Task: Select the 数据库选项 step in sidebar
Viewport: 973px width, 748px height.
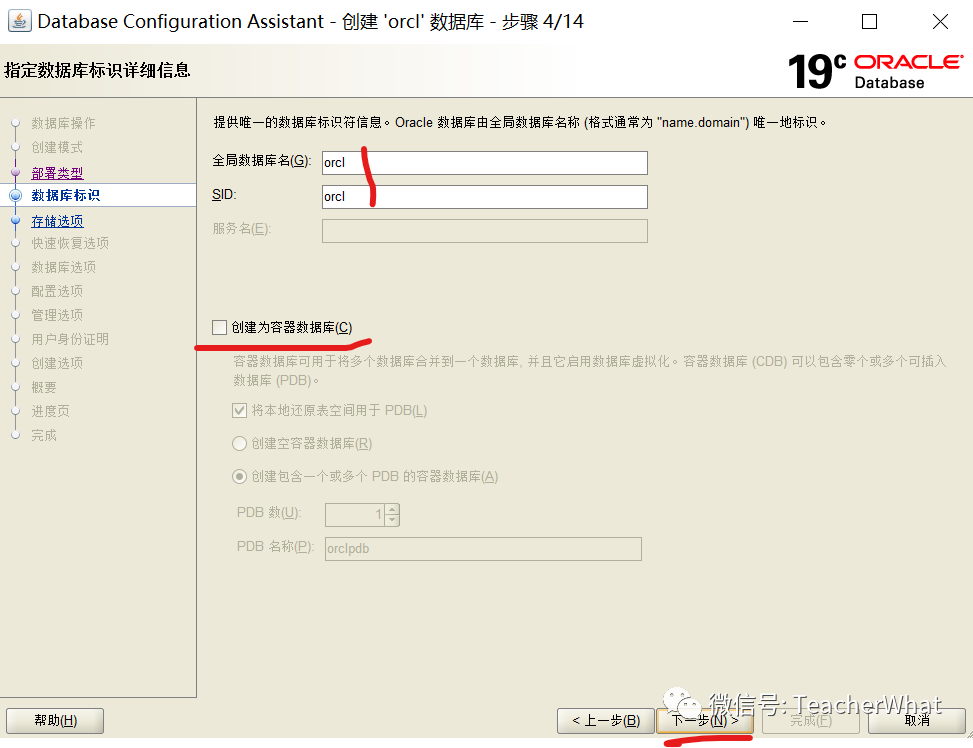Action: [63, 267]
